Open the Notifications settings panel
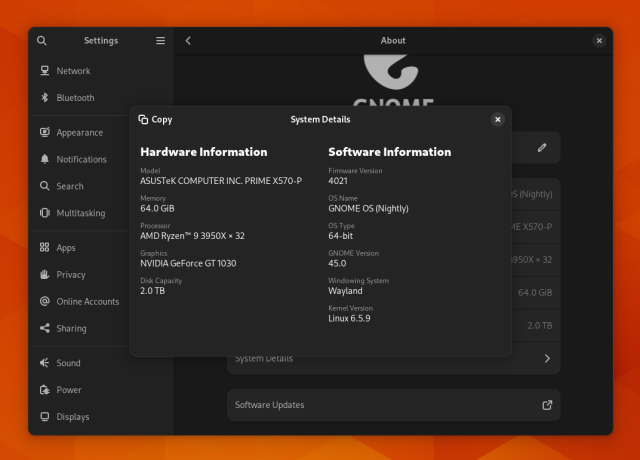This screenshot has width=640, height=460. [x=80, y=159]
